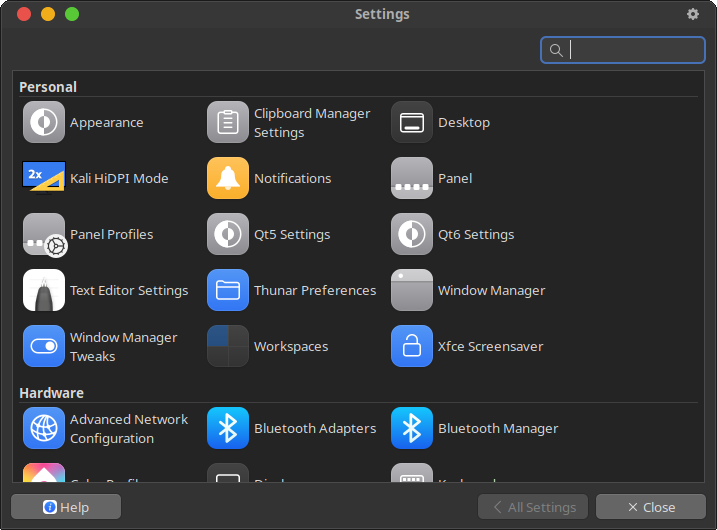717x530 pixels.
Task: Launch Kali HiDPI Mode icon
Action: [44, 178]
